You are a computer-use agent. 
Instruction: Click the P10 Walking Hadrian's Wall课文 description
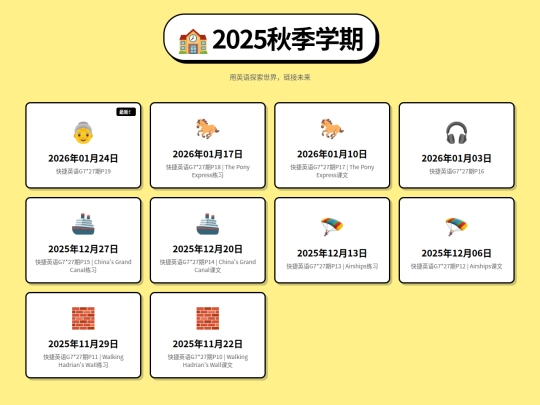tap(208, 361)
